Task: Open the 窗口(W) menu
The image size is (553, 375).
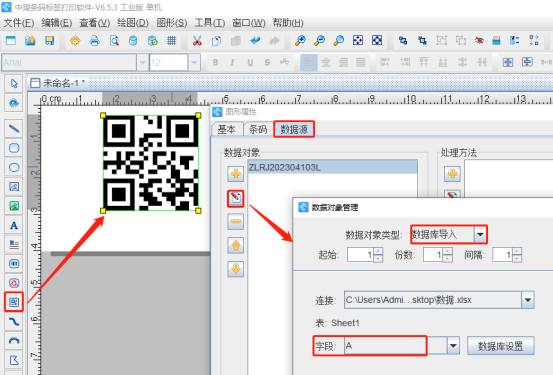Action: [249, 23]
